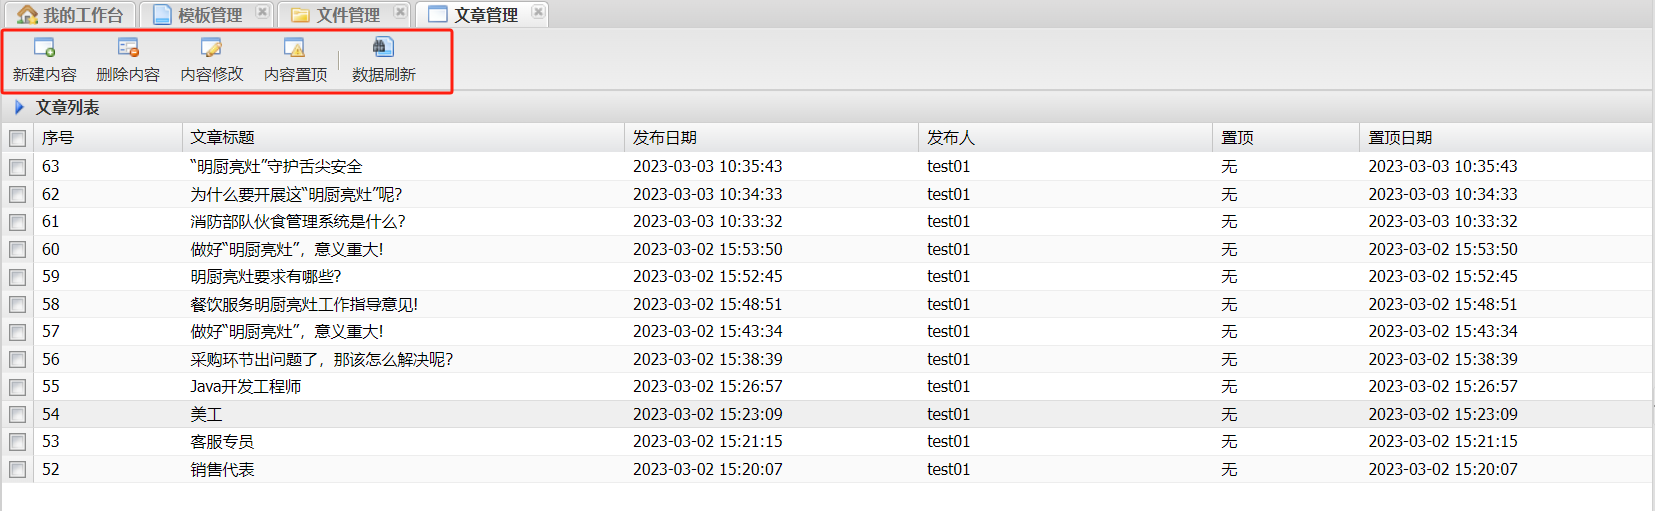Image resolution: width=1655 pixels, height=511 pixels.
Task: Collapse the 文章列表 panel arrow
Action: pos(19,107)
